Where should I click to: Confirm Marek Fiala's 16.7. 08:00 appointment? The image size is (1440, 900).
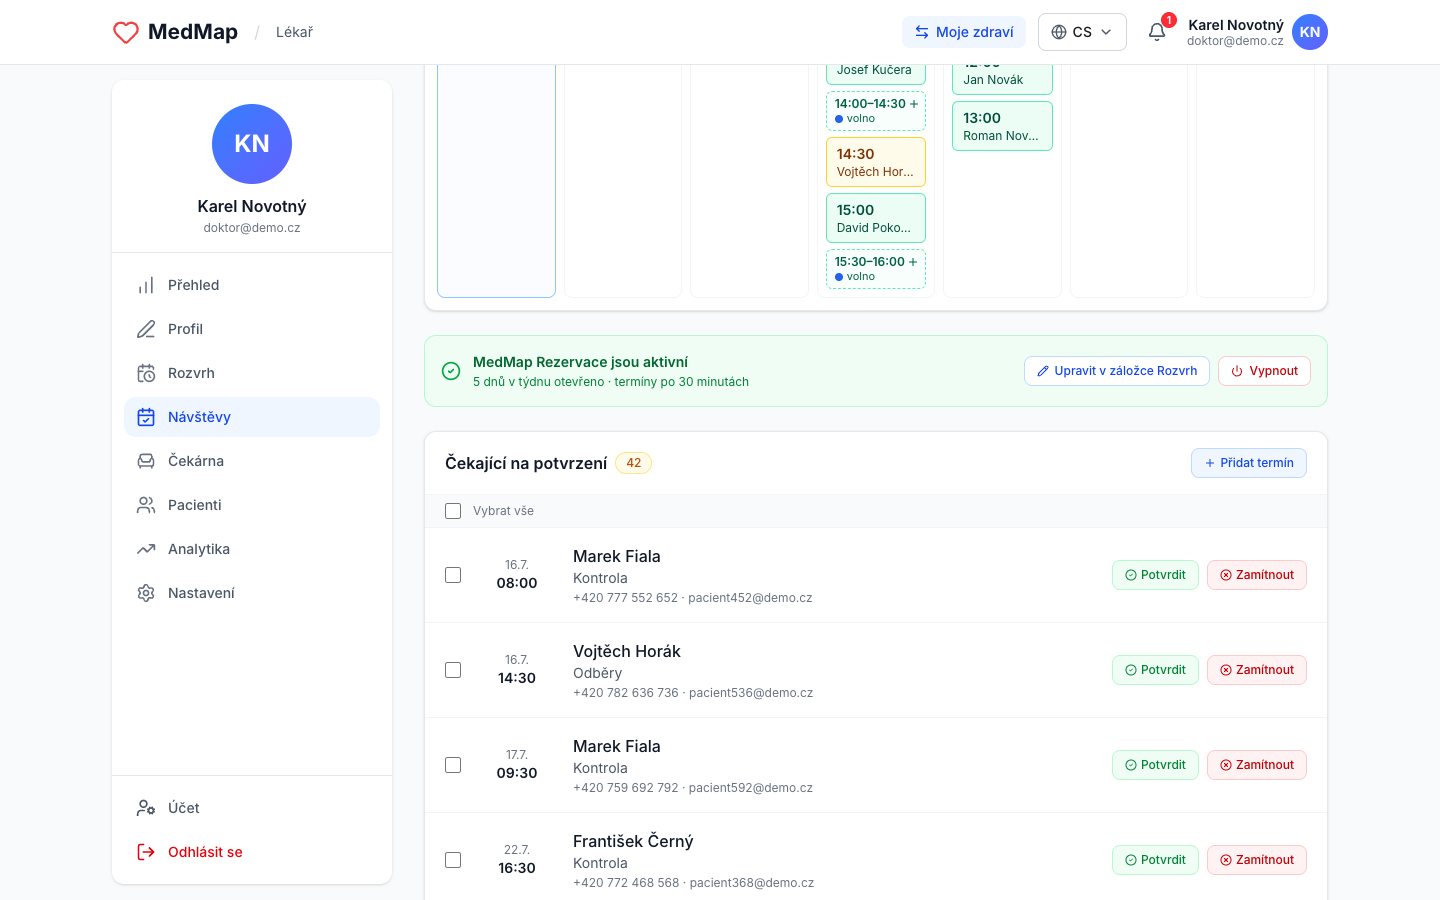point(1155,575)
